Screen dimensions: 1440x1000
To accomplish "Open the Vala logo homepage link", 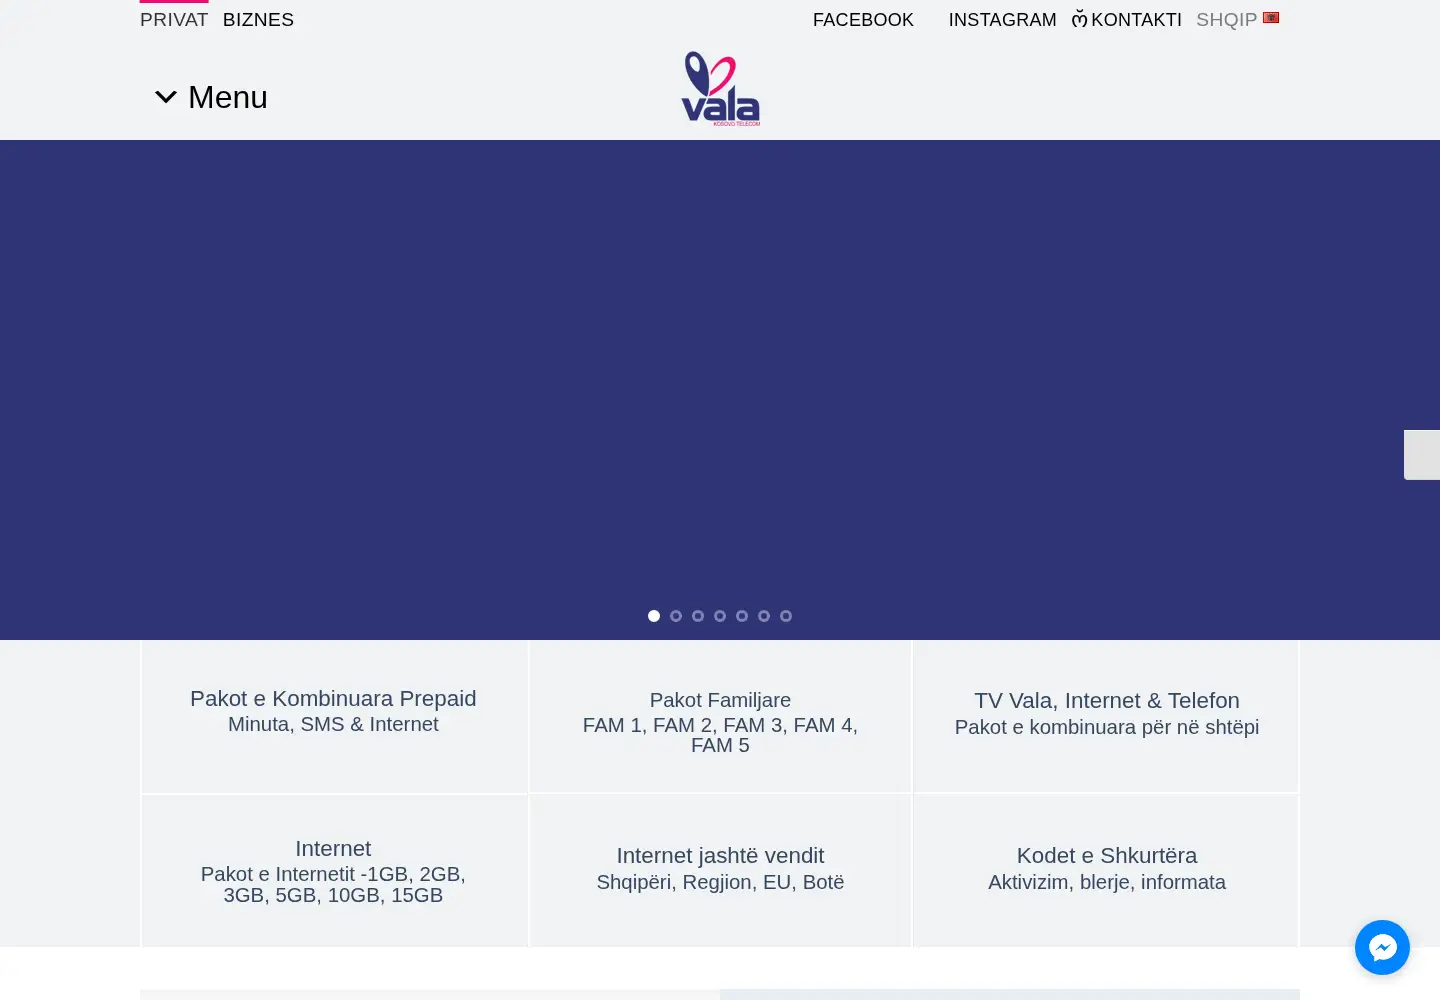I will [720, 89].
